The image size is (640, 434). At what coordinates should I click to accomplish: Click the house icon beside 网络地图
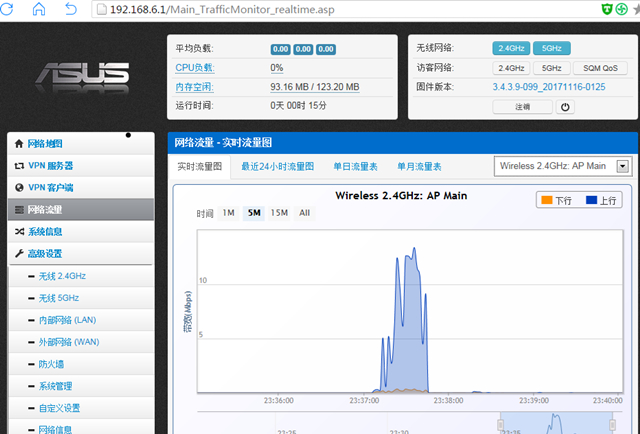click(x=19, y=144)
